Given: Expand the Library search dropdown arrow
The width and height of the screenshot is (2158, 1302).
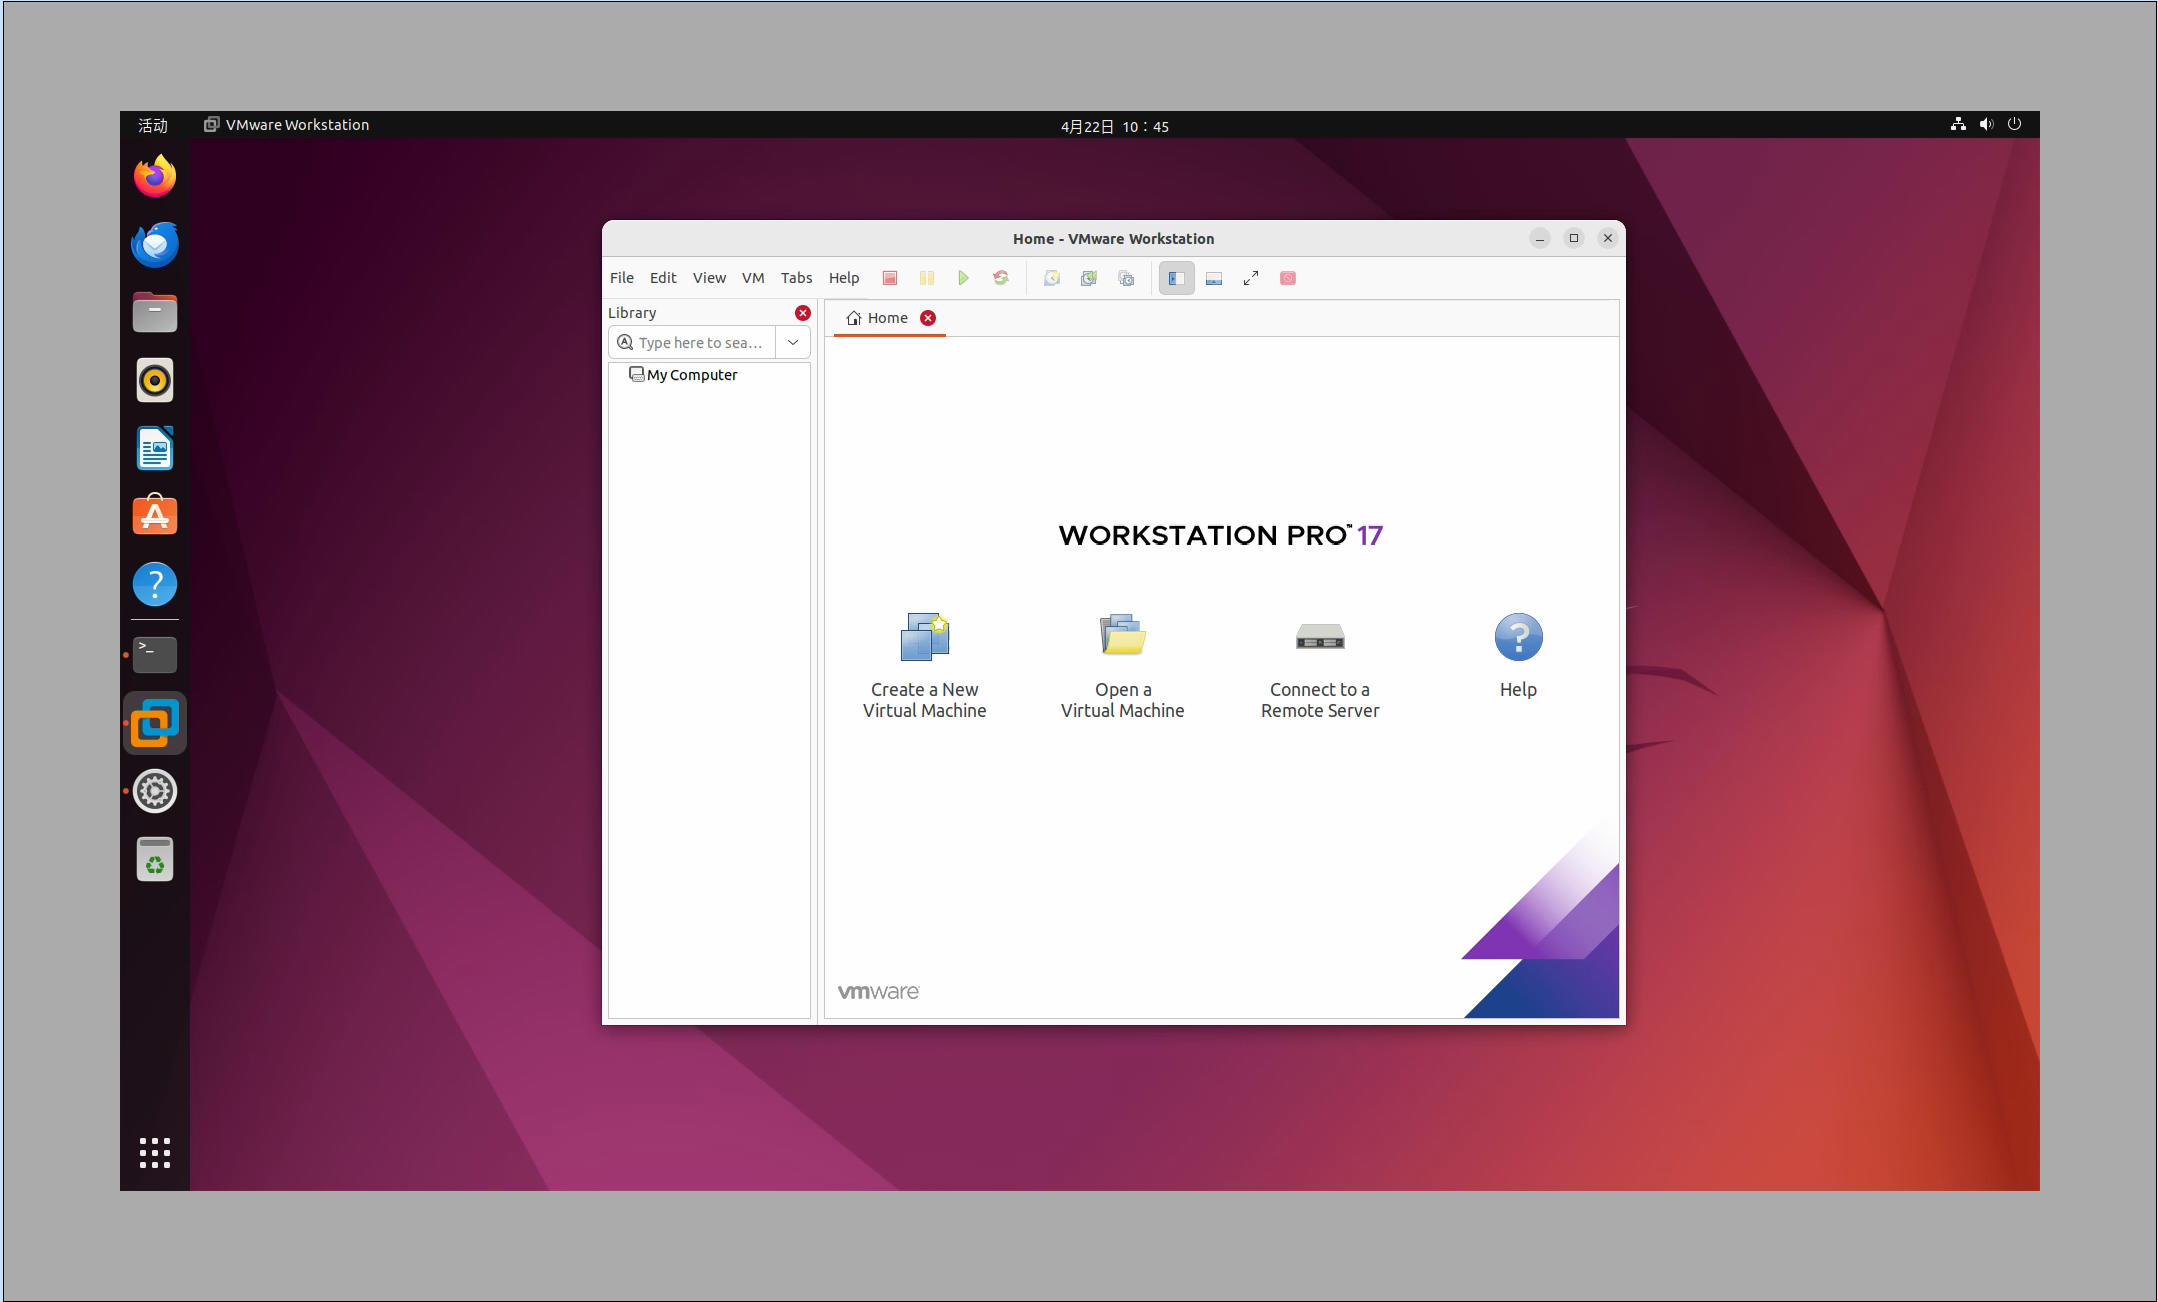Looking at the screenshot, I should click(793, 342).
